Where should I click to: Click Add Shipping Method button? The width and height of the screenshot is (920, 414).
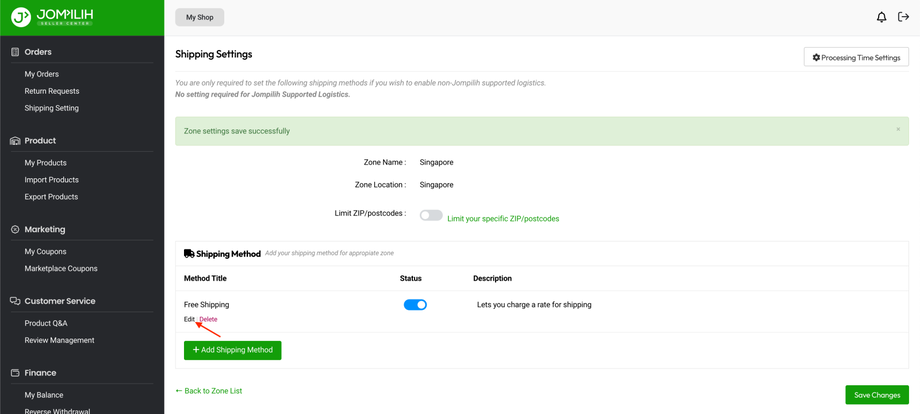(232, 350)
